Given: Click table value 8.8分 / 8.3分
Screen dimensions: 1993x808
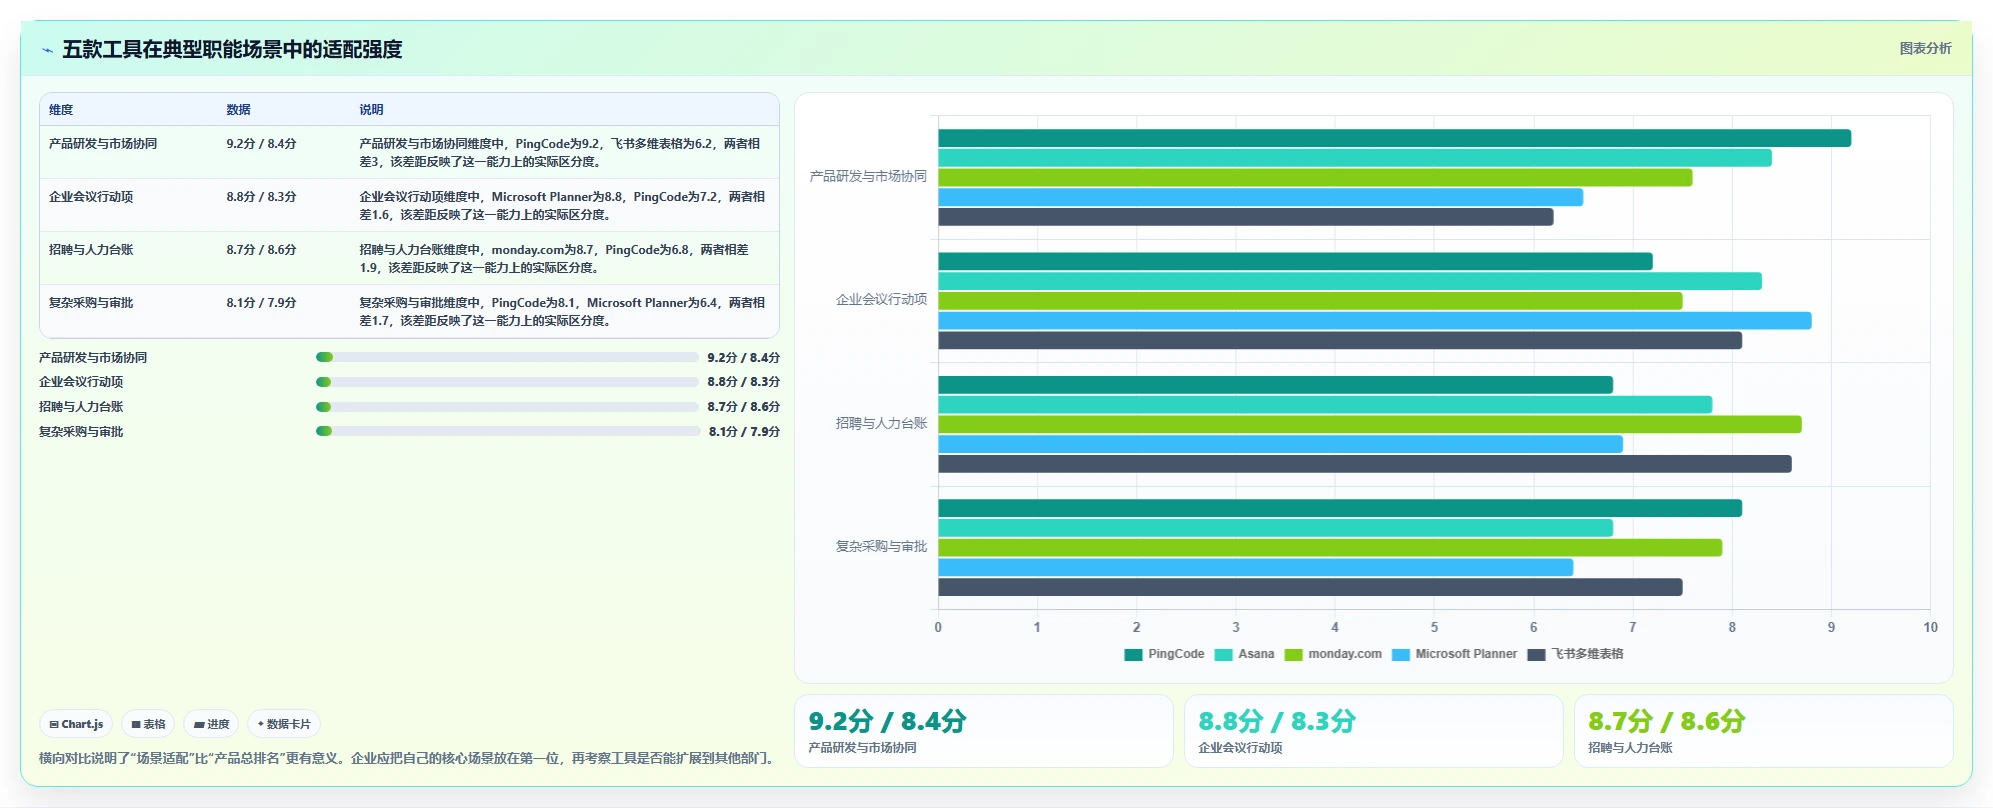Looking at the screenshot, I should (261, 197).
